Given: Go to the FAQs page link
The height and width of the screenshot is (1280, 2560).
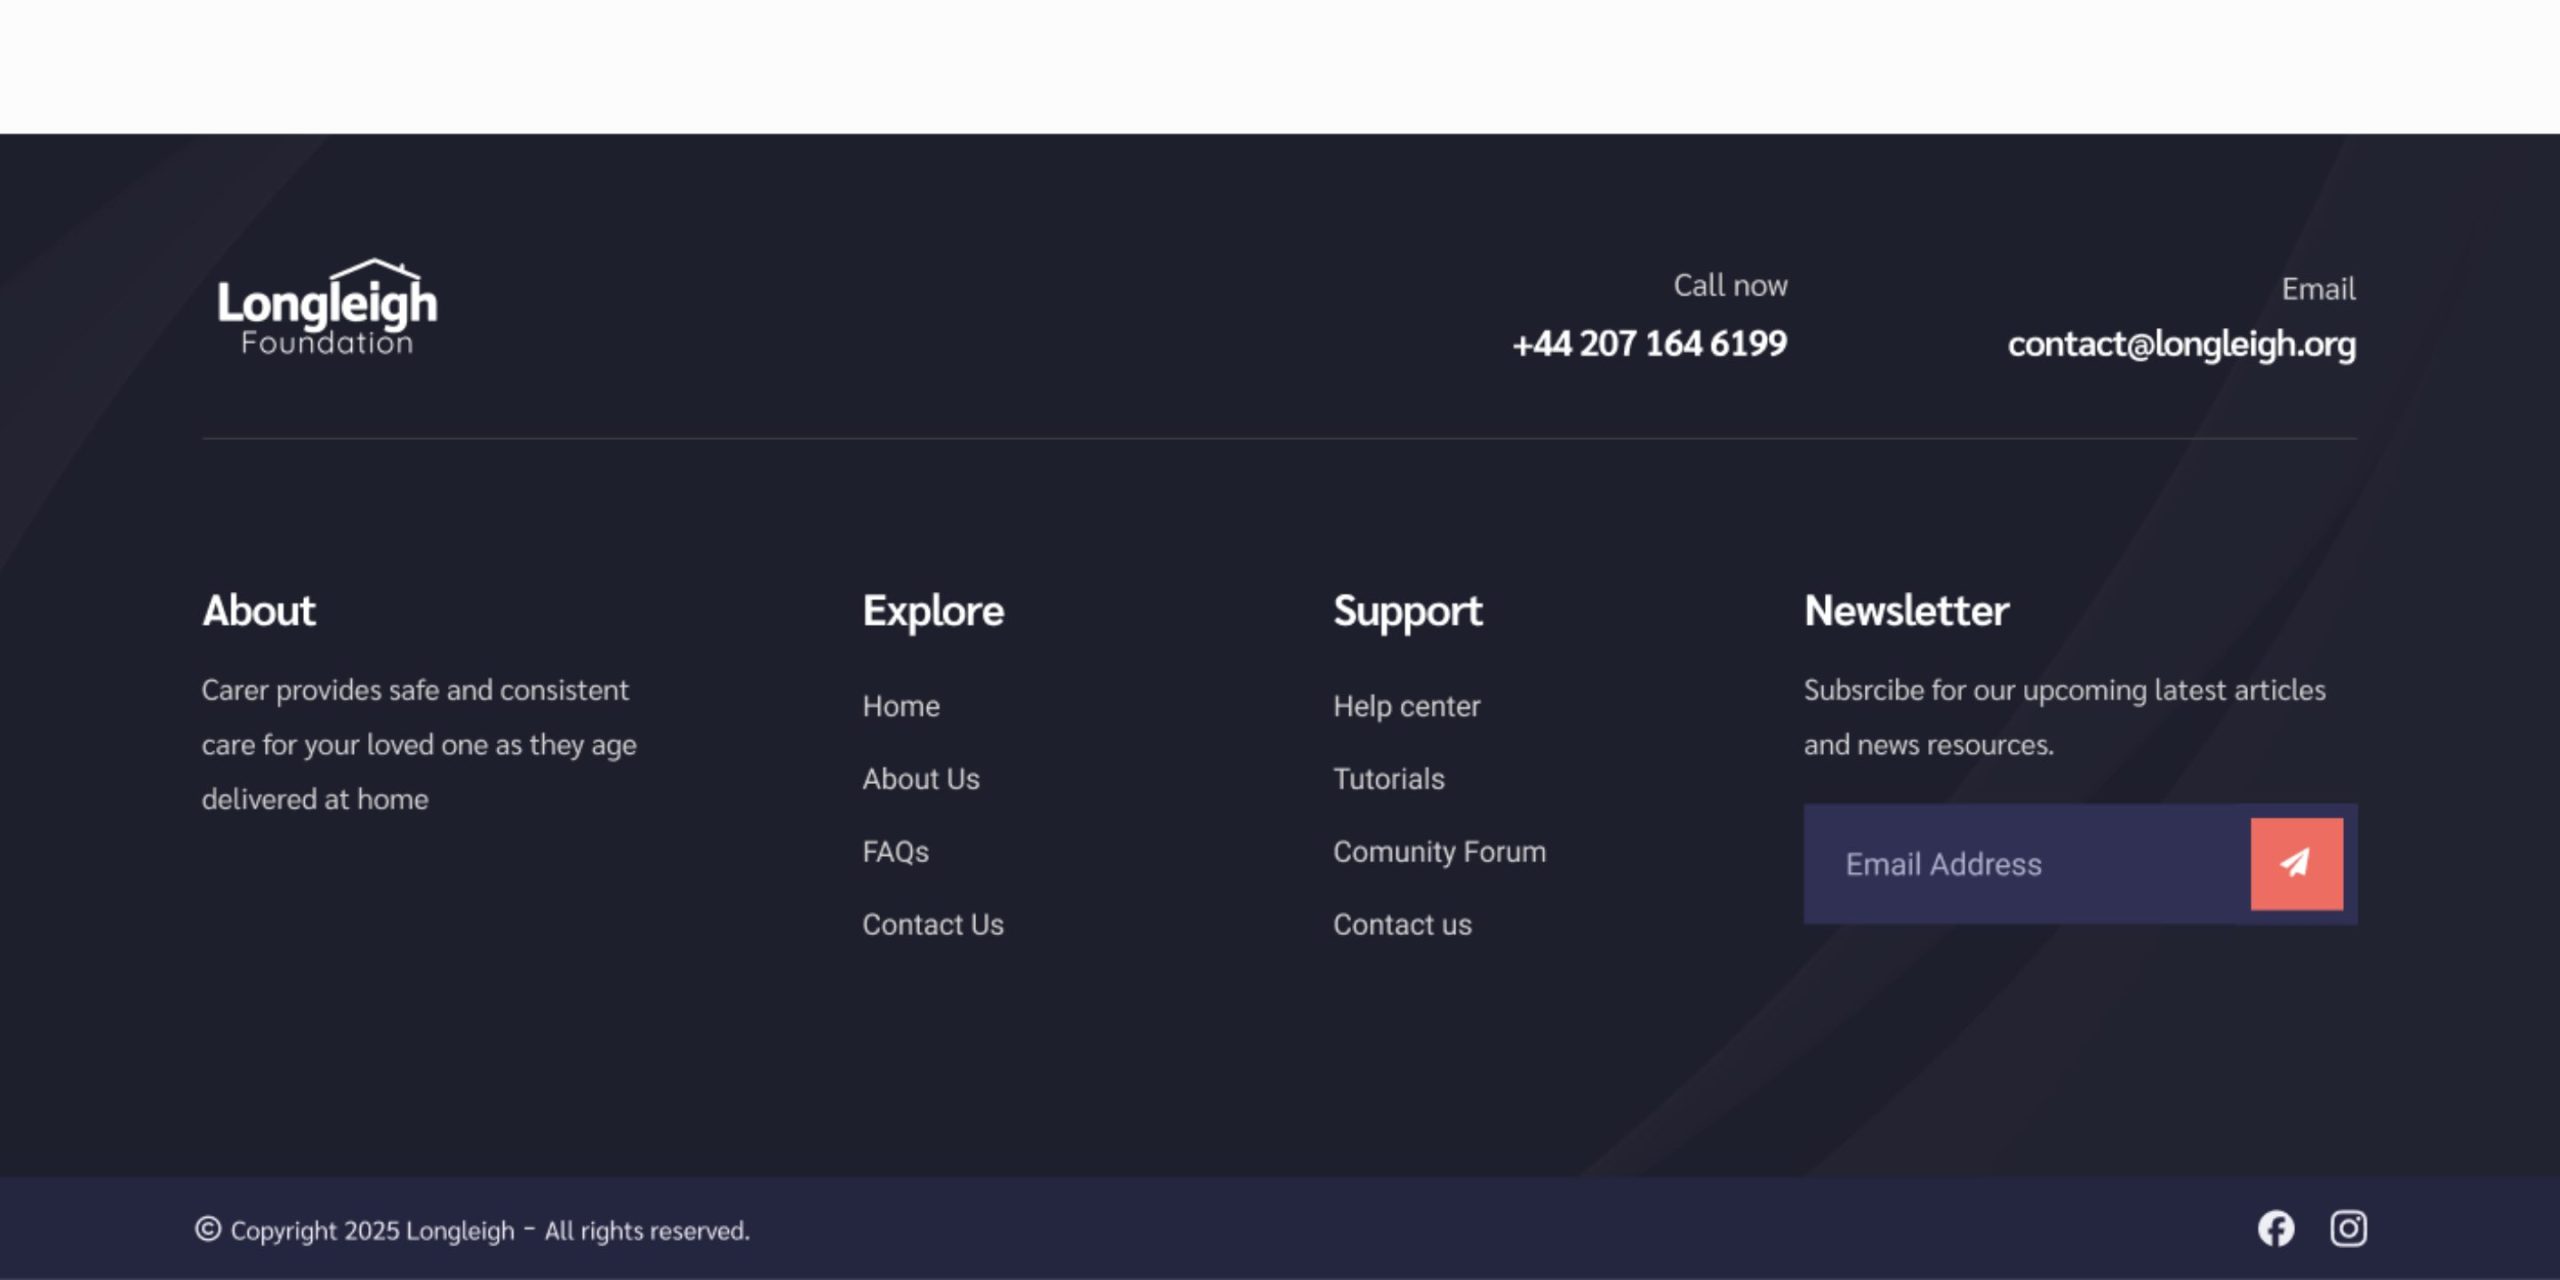Looking at the screenshot, I should point(895,852).
